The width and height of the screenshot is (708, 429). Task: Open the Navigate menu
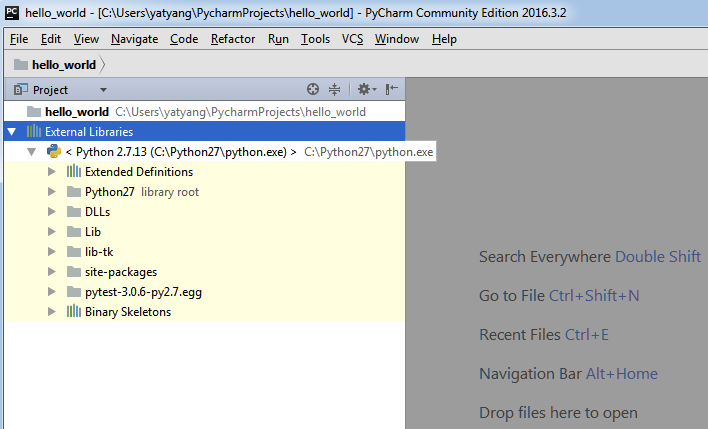click(135, 39)
